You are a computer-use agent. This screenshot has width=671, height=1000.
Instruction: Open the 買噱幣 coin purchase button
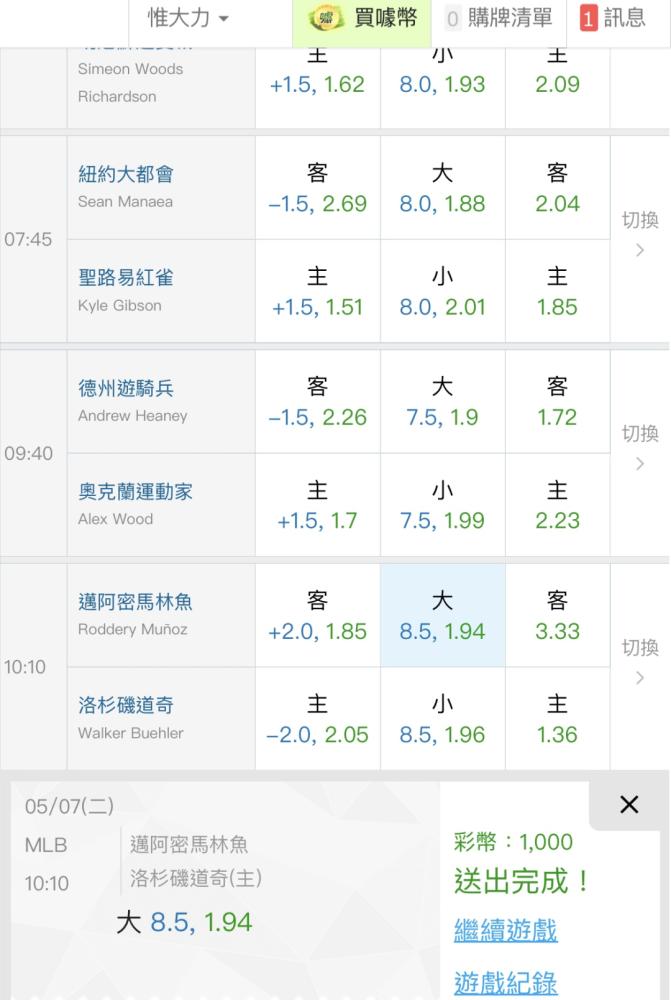362,19
